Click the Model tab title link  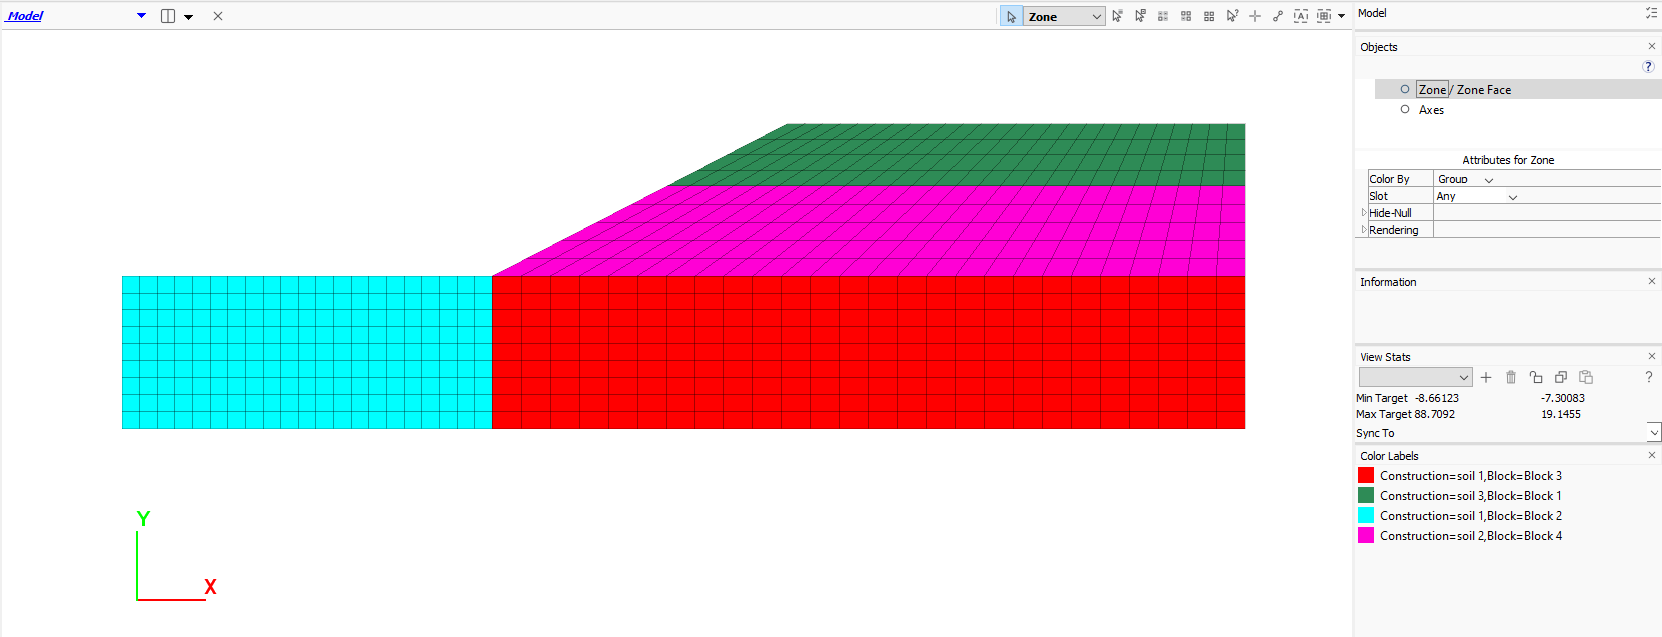(x=25, y=16)
